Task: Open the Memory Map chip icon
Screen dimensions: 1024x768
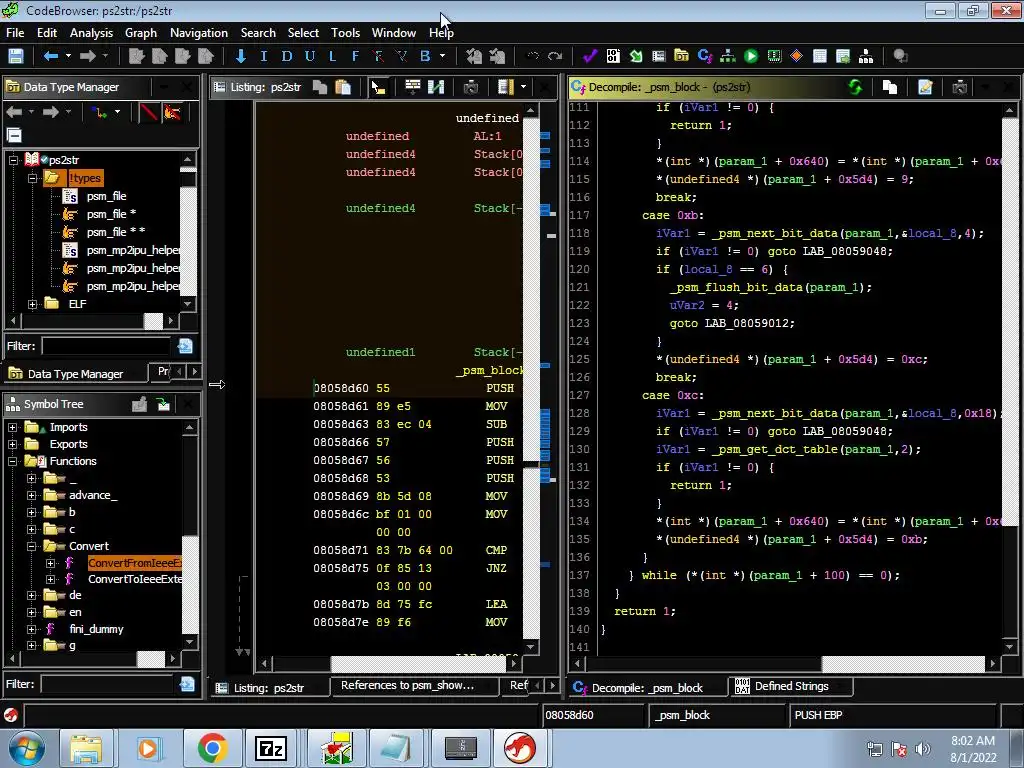Action: [x=774, y=56]
